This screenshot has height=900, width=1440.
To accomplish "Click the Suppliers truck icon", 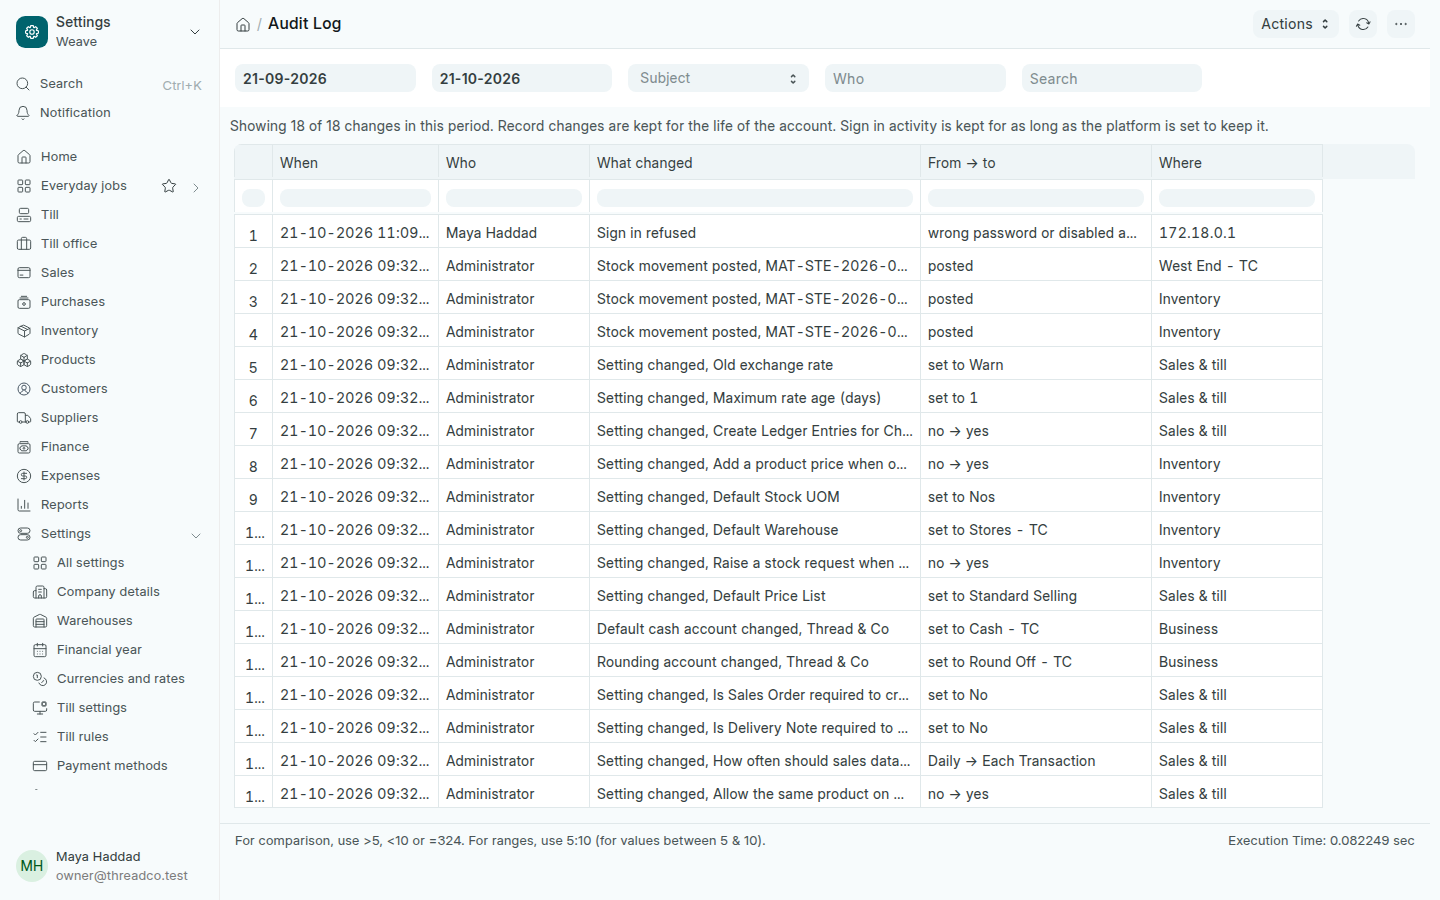I will tap(24, 418).
